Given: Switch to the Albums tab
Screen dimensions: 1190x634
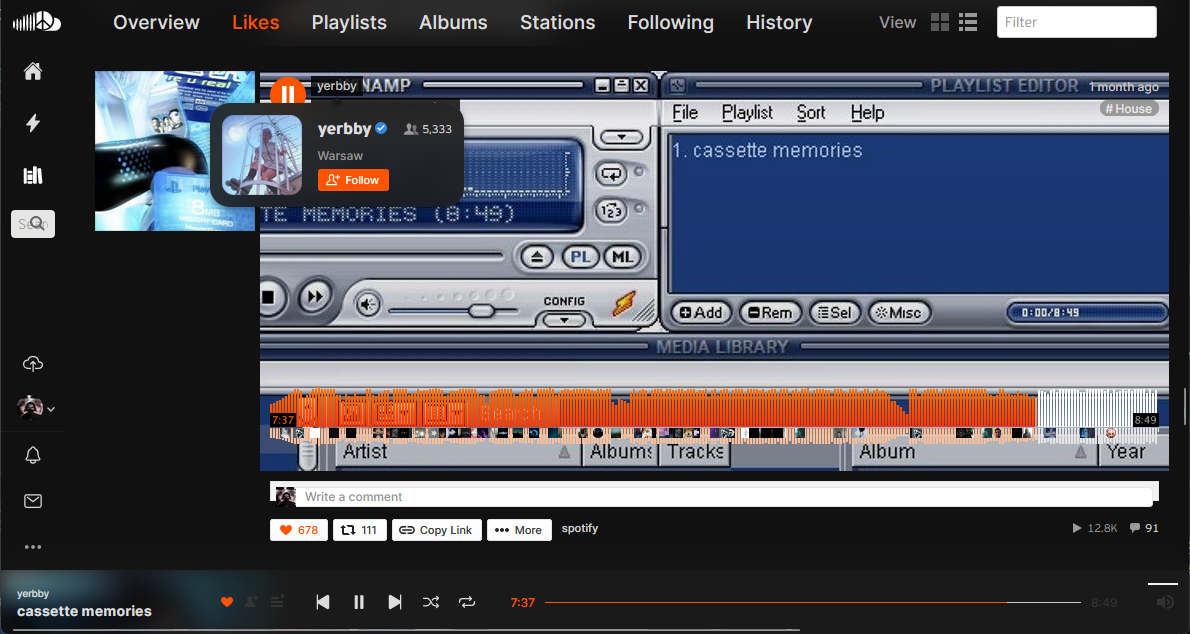Looking at the screenshot, I should click(453, 23).
